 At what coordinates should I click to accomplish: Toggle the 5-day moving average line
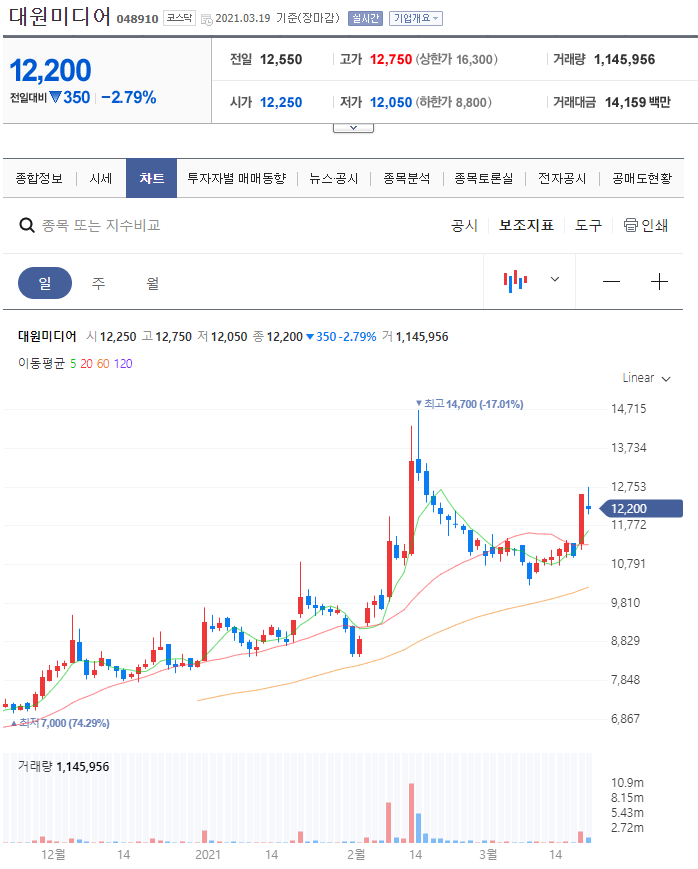(73, 364)
